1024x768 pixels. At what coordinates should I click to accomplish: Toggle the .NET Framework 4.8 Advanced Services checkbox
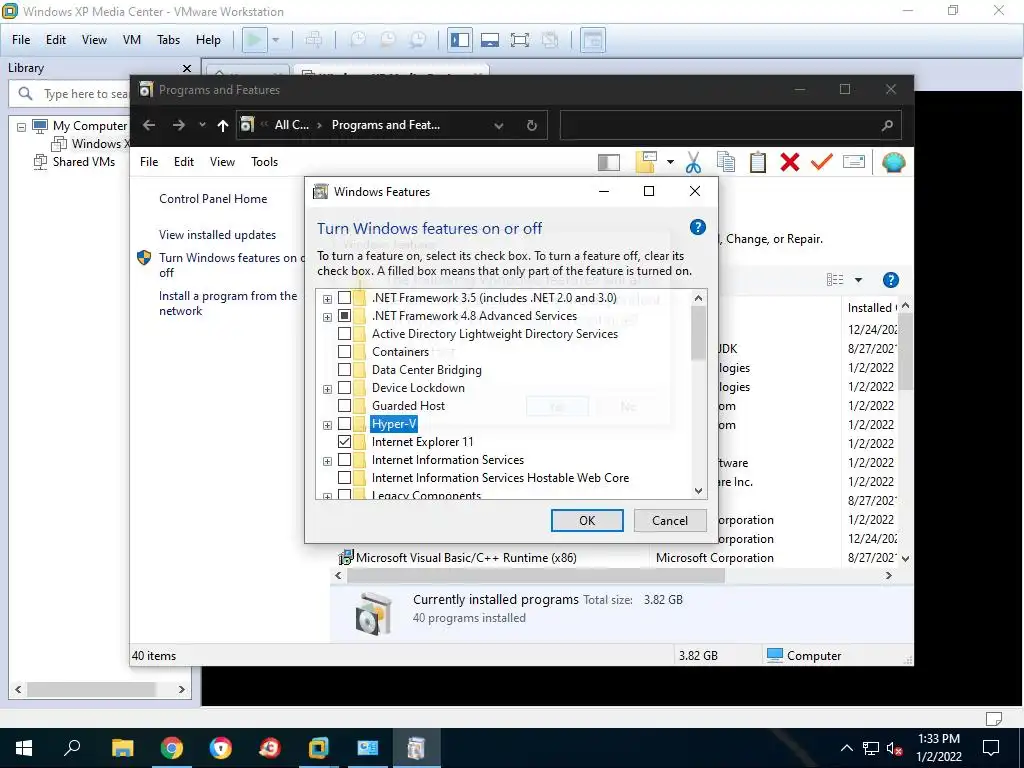point(344,316)
